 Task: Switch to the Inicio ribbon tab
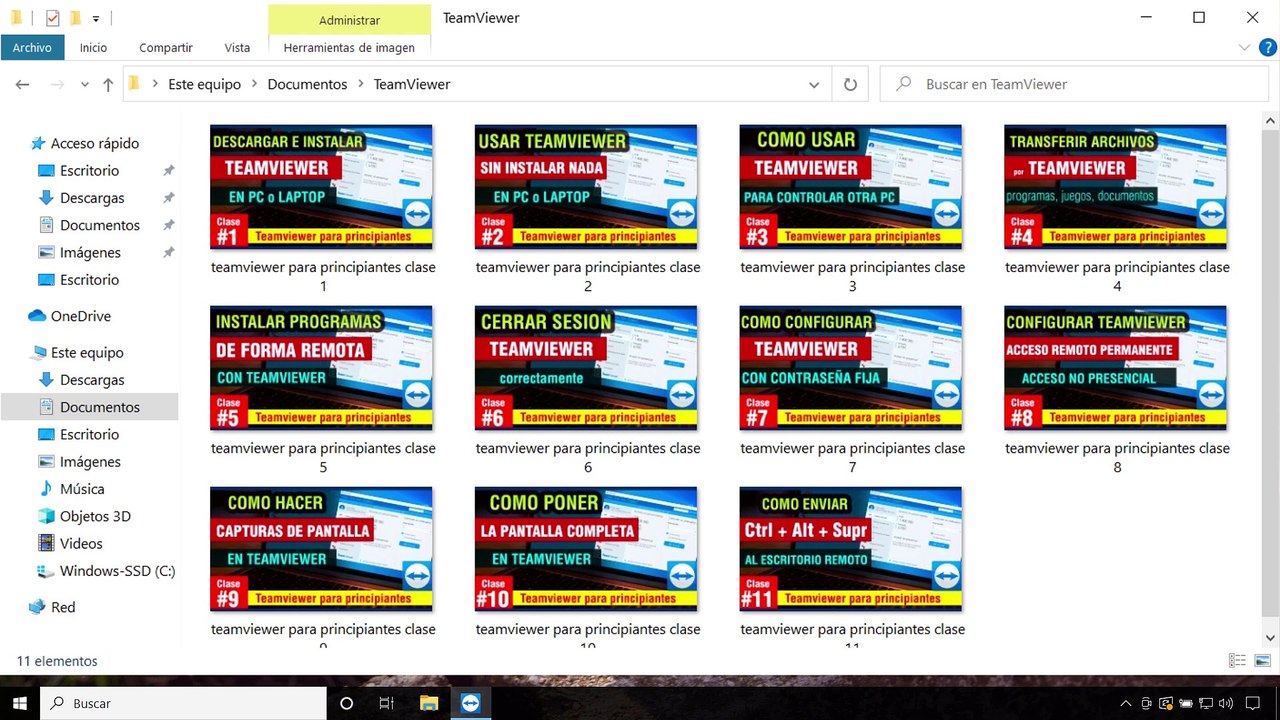(93, 47)
